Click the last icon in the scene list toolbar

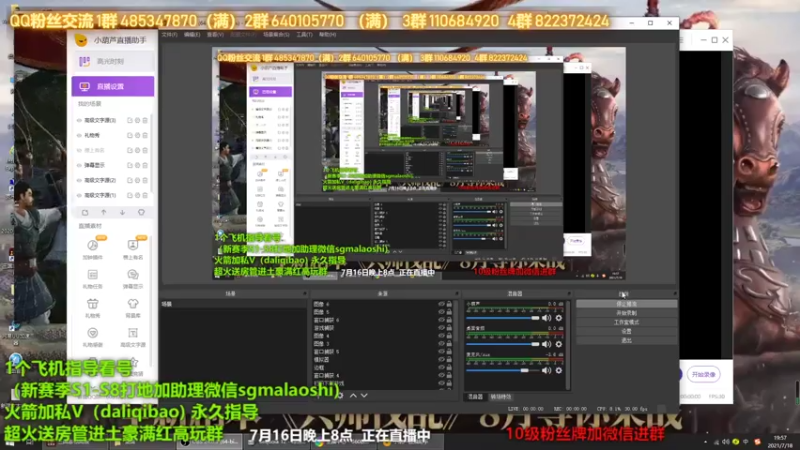pyautogui.click(x=141, y=212)
